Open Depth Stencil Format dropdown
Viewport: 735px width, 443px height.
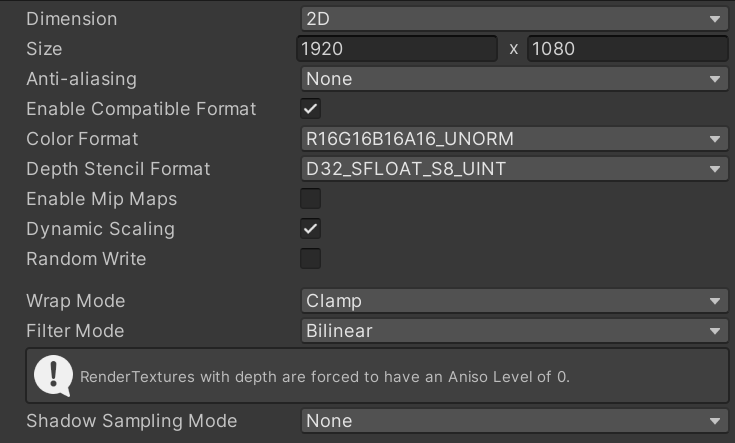[x=513, y=168]
